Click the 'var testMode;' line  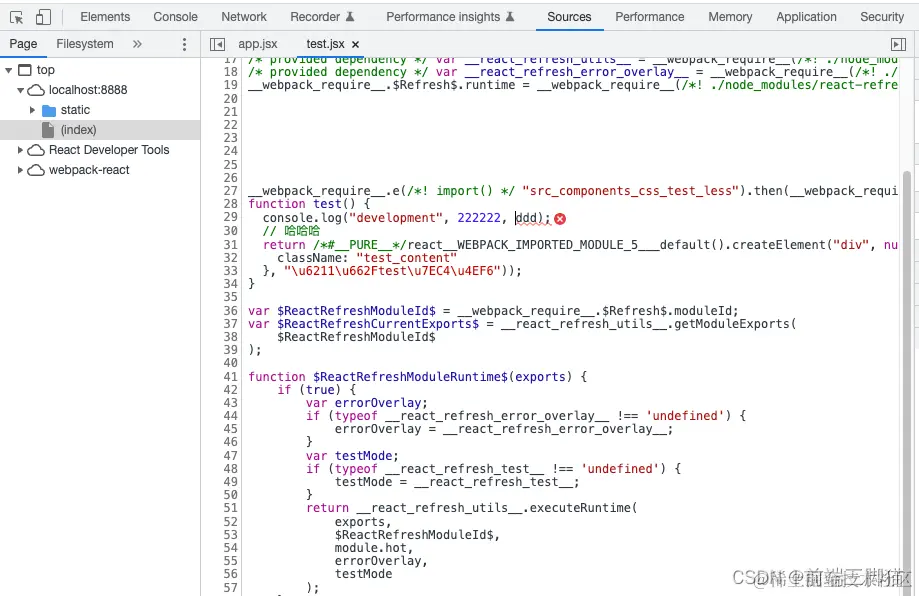[352, 455]
